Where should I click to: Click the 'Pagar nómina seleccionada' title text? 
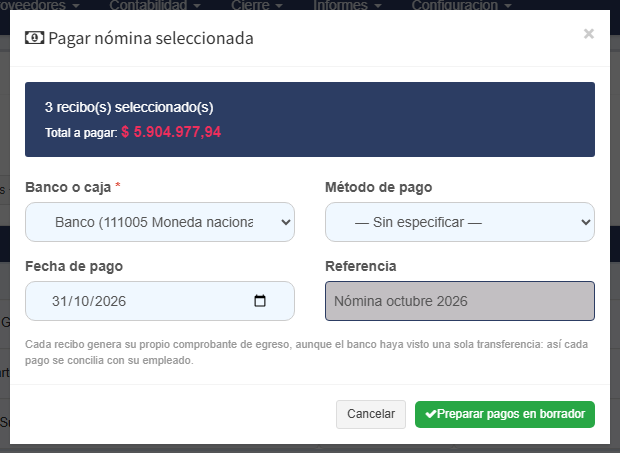pos(151,38)
